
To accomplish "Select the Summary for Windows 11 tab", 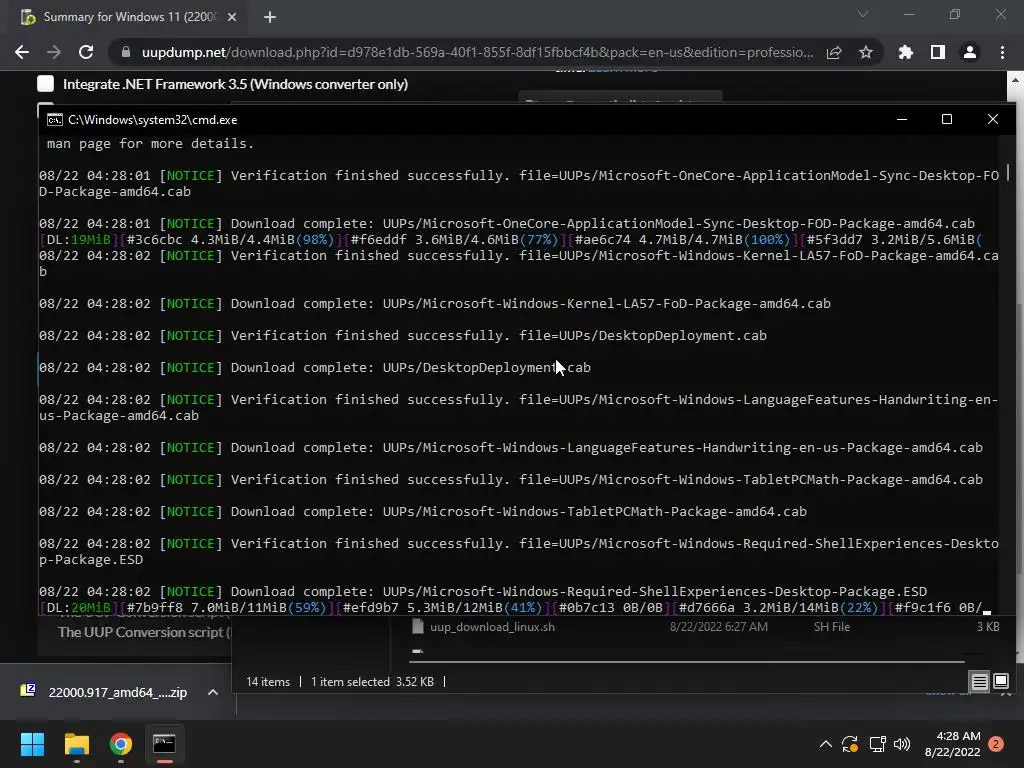I will point(129,17).
